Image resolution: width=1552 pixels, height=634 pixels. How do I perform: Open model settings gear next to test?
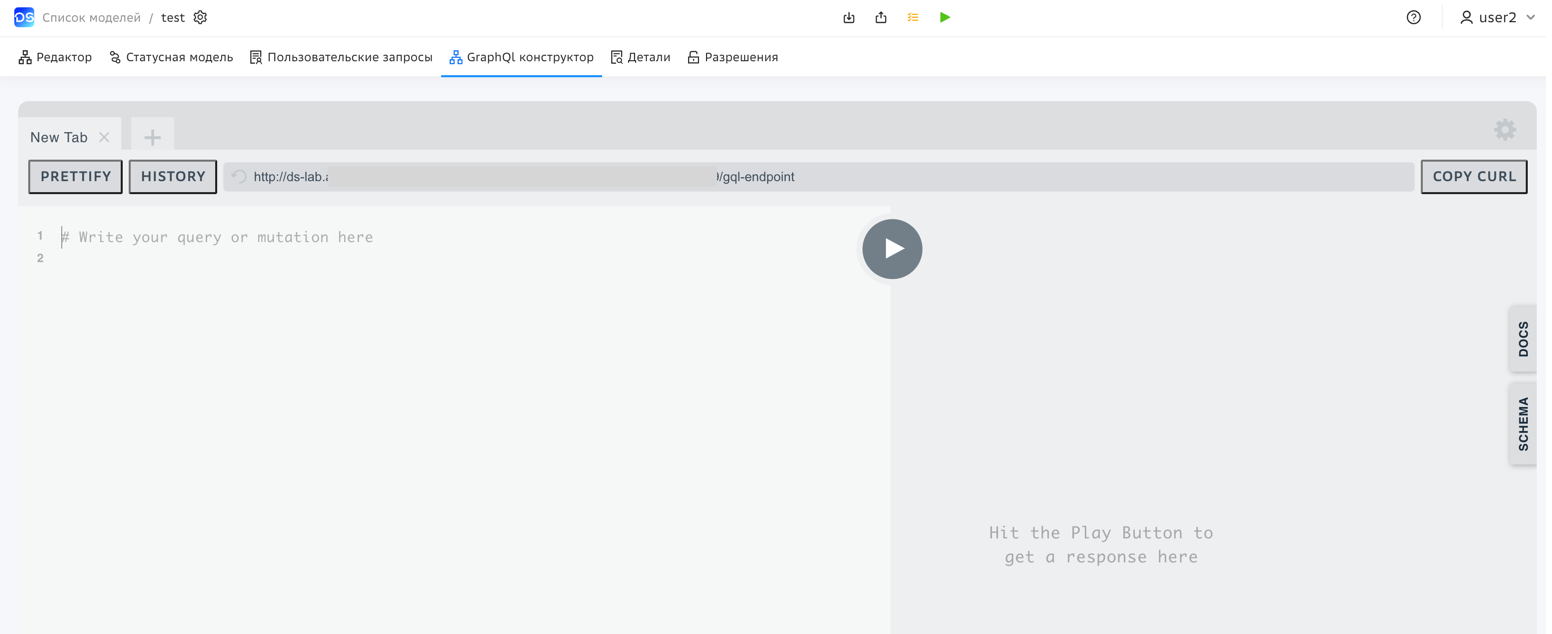[x=200, y=17]
